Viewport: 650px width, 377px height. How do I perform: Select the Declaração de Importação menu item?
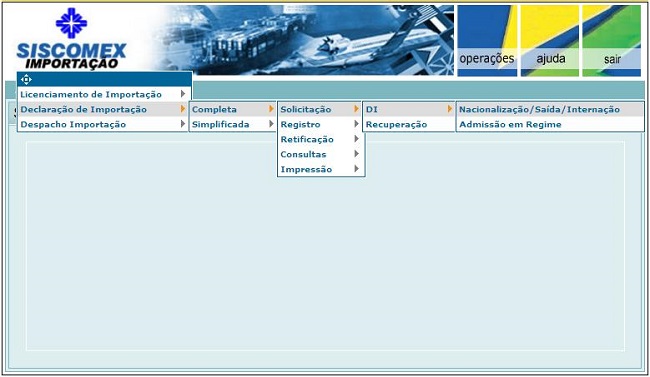pyautogui.click(x=104, y=109)
